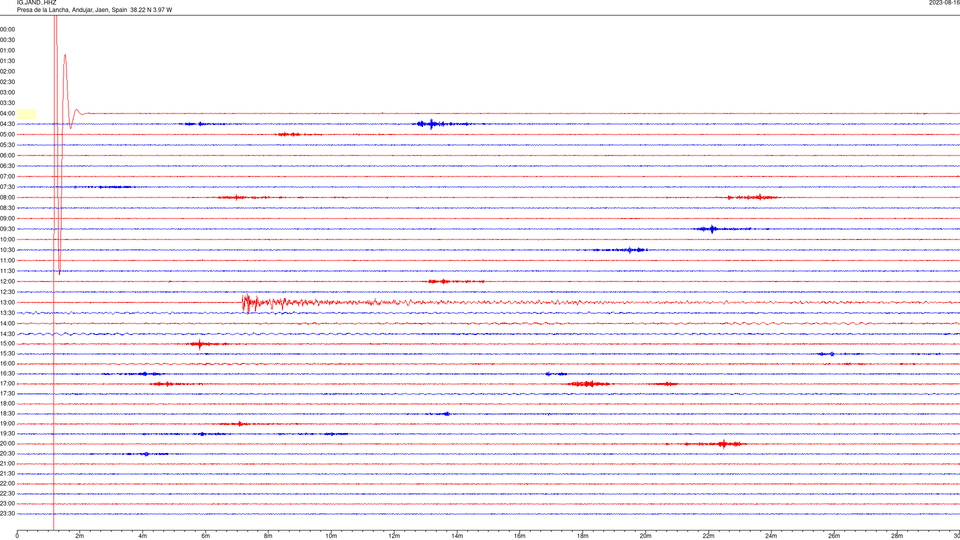Select the 05:30 row label
The height and width of the screenshot is (540, 960).
(7, 145)
